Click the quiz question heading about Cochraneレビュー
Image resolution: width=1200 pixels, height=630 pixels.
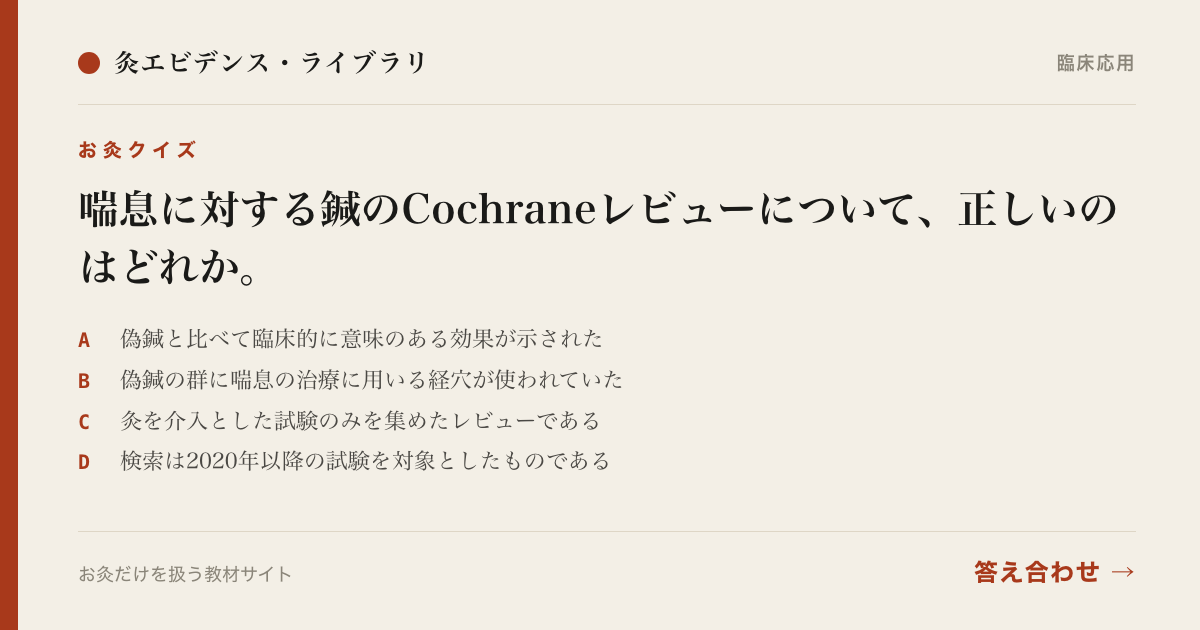click(x=598, y=237)
